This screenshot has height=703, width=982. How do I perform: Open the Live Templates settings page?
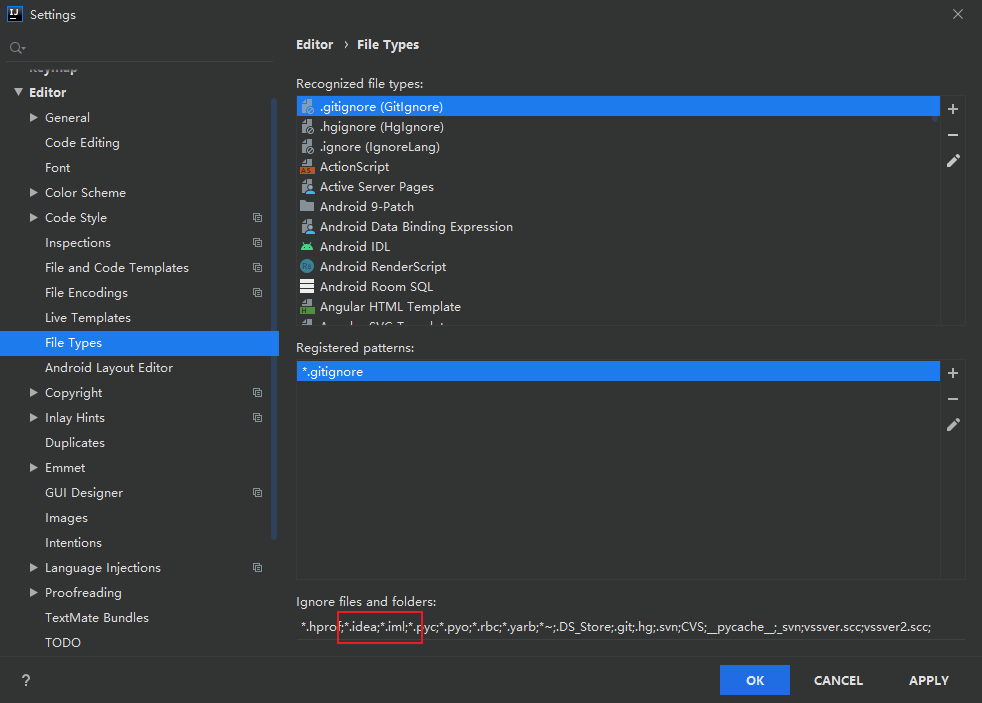(x=88, y=318)
